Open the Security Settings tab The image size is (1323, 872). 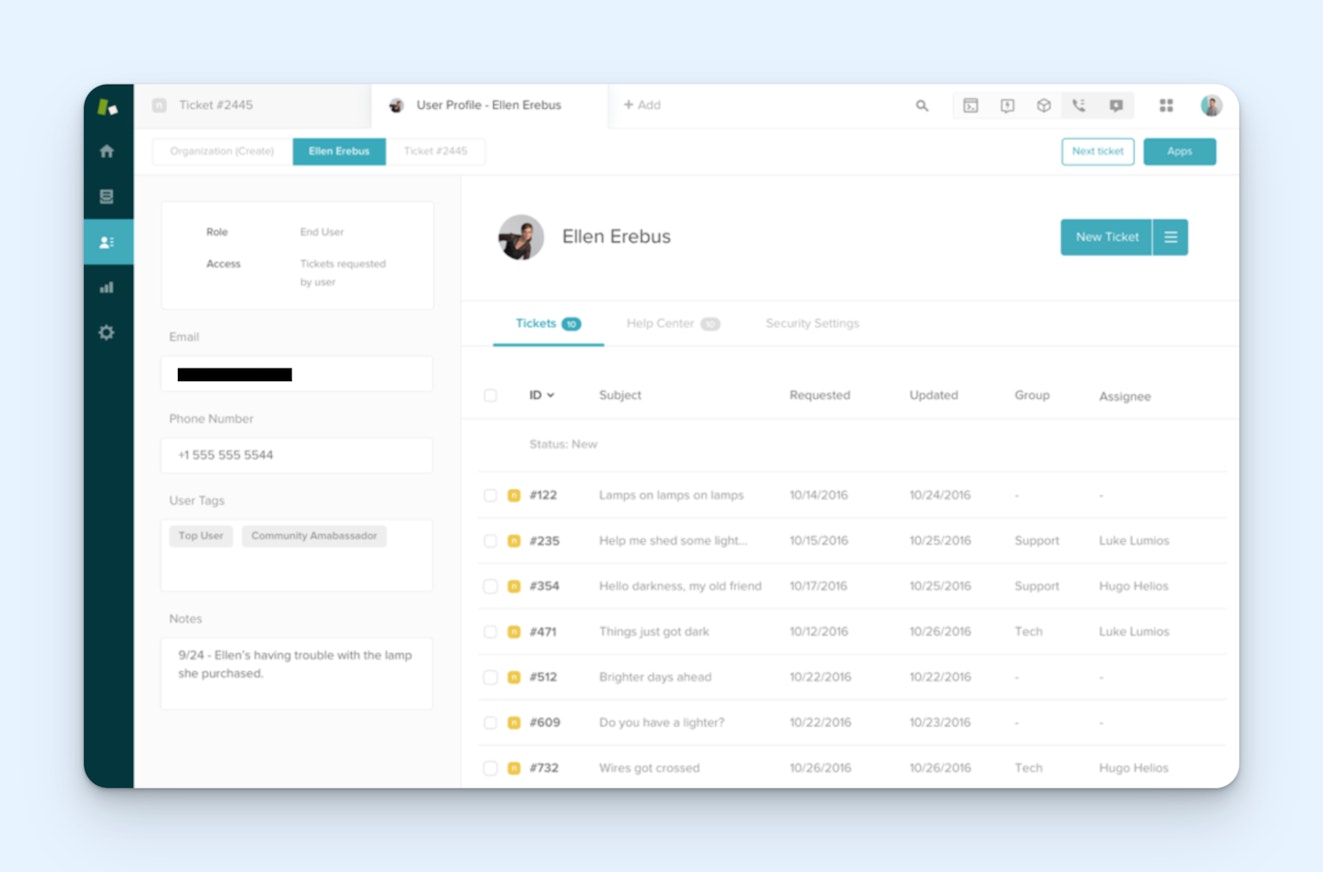coord(812,324)
